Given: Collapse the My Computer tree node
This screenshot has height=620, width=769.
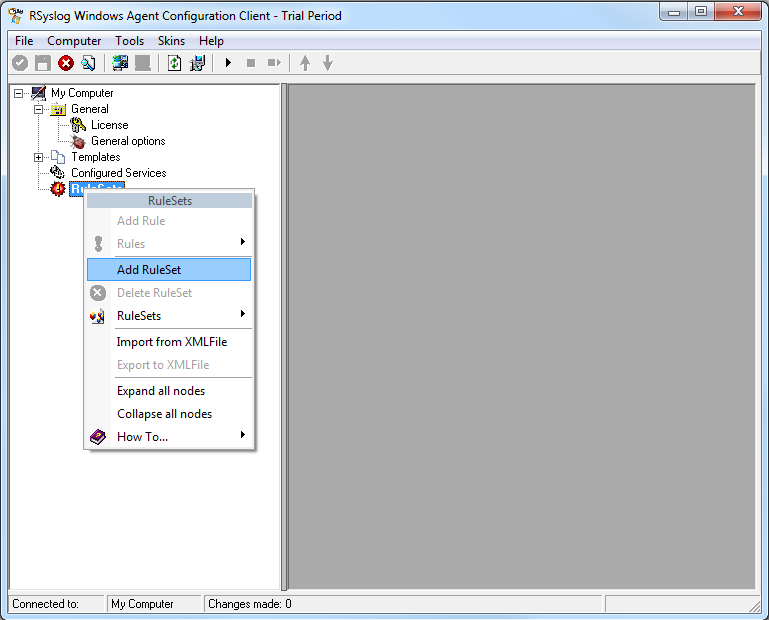Looking at the screenshot, I should [x=18, y=93].
